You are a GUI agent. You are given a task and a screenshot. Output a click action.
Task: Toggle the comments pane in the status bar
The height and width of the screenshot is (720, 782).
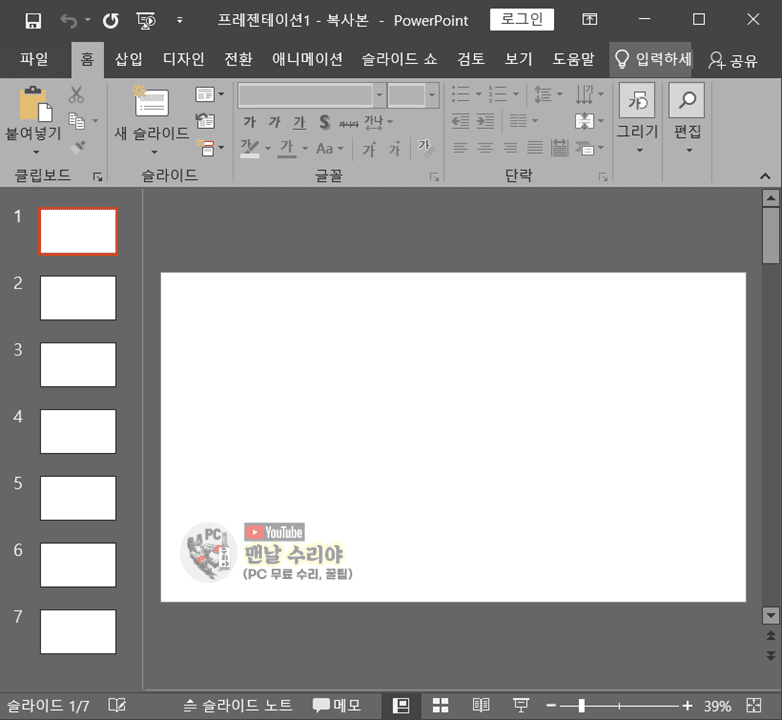(336, 706)
